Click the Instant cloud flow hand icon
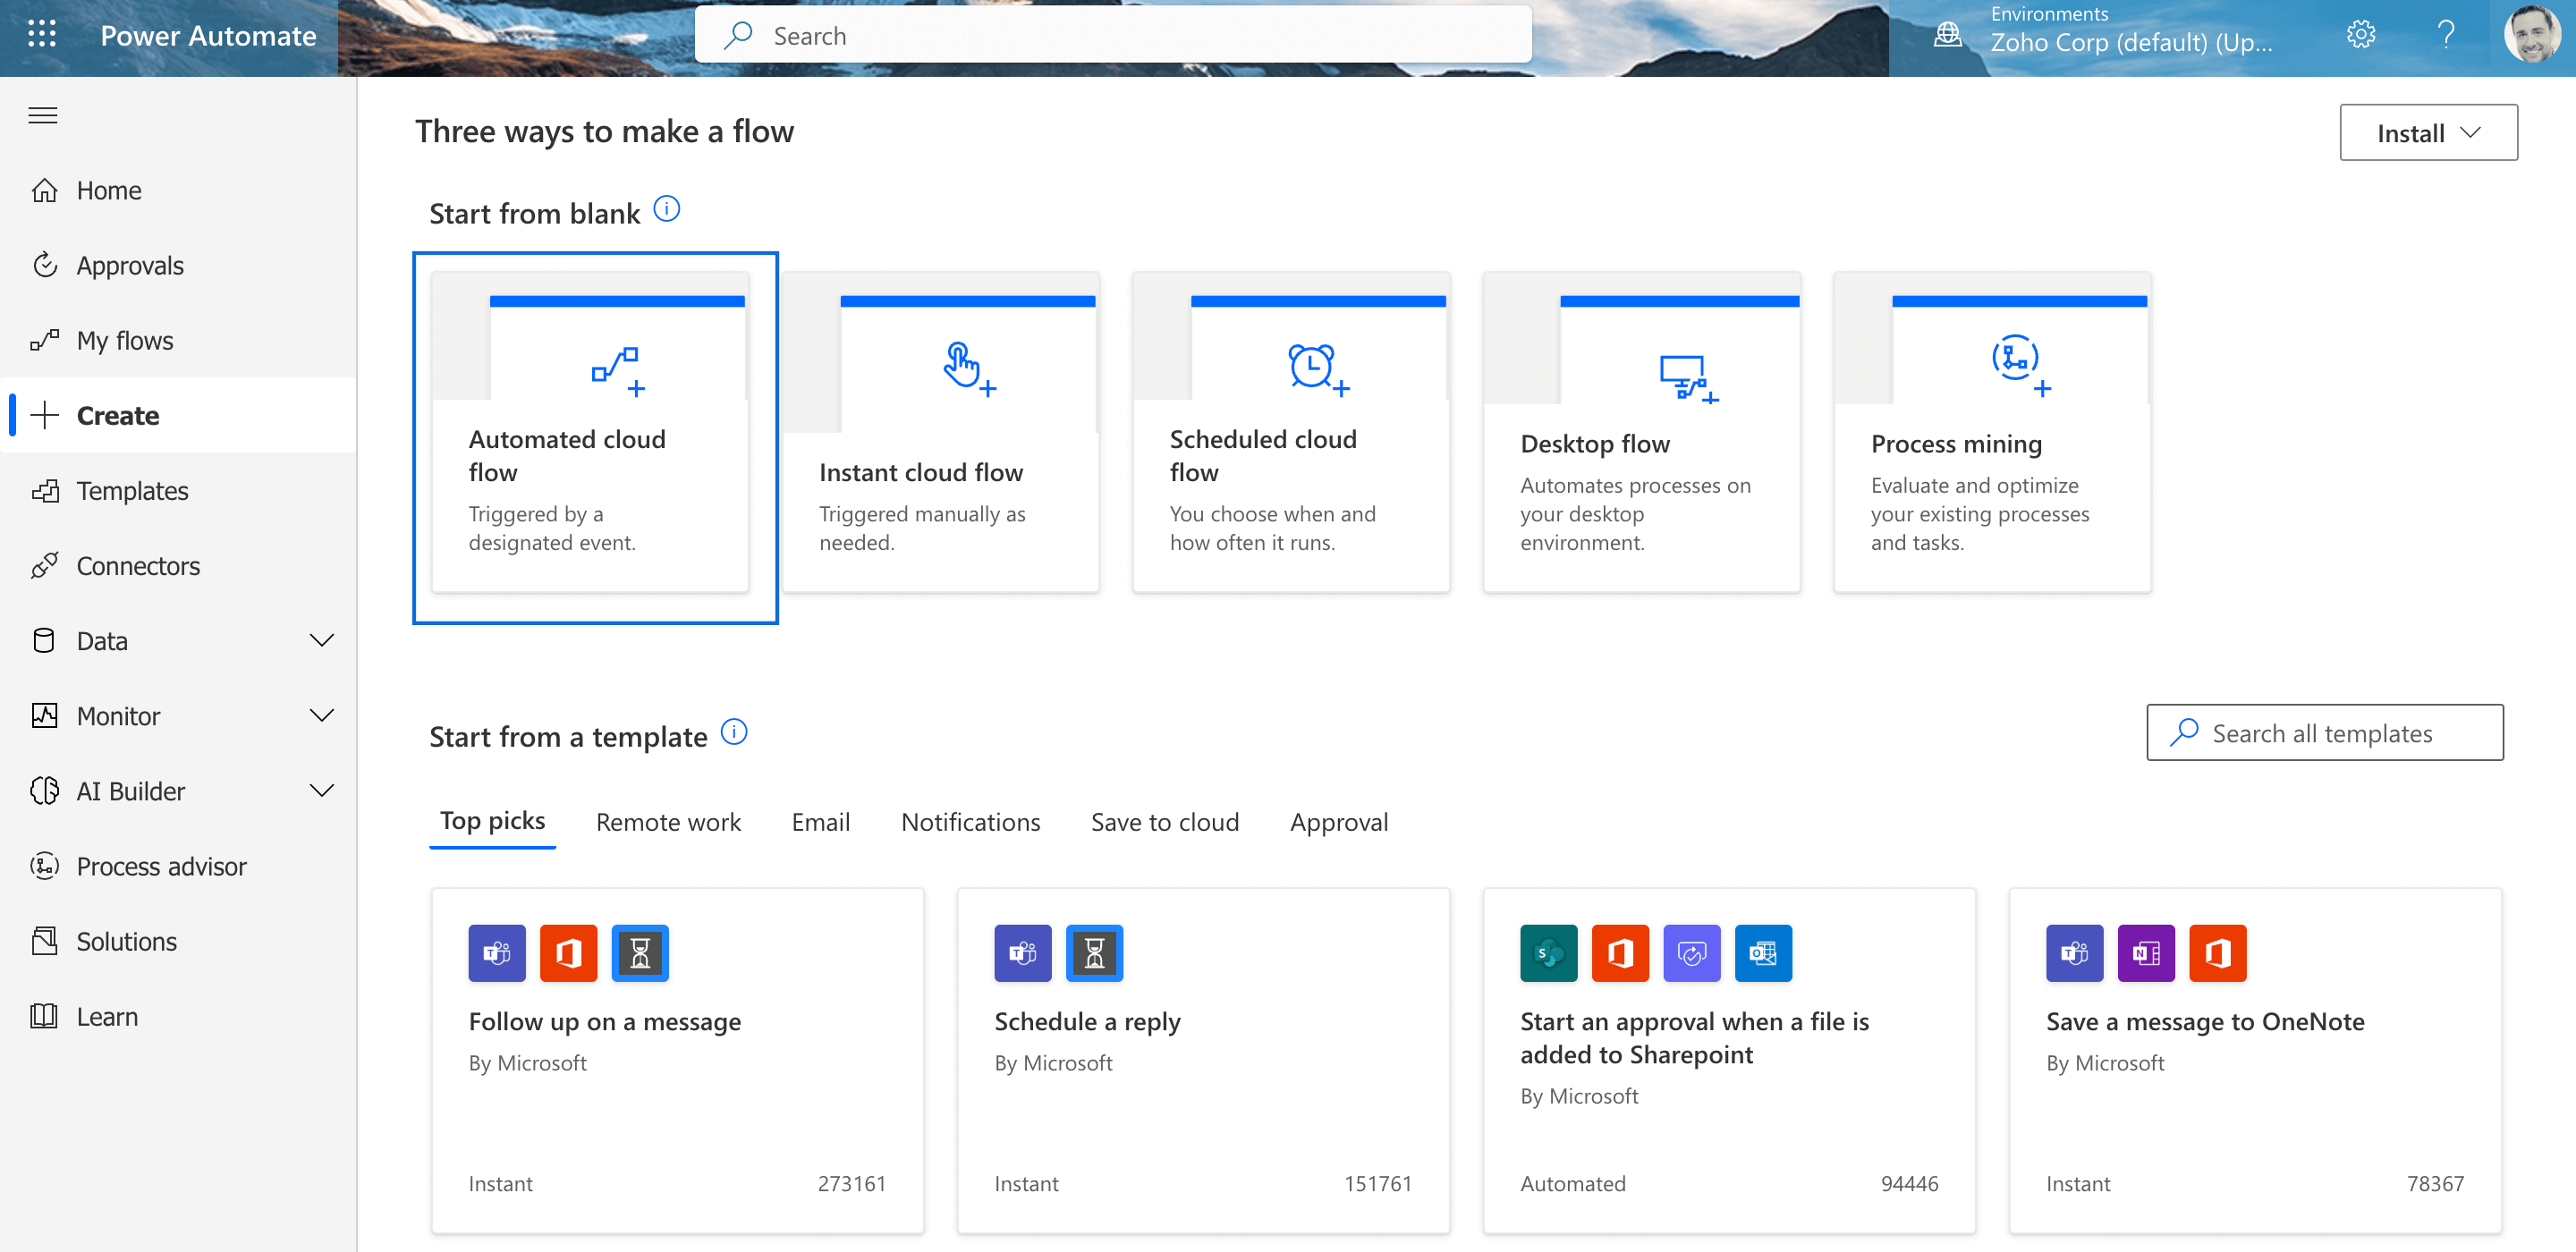 [x=969, y=370]
